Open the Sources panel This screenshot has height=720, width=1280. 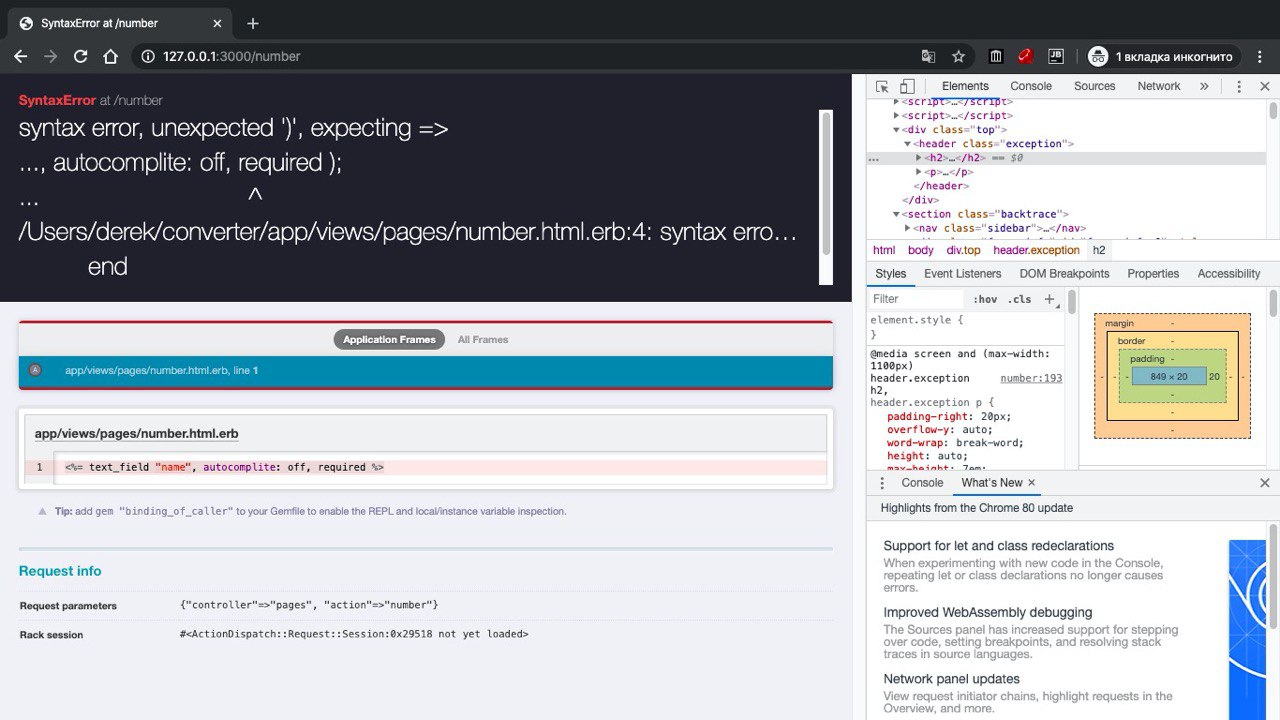[1094, 86]
